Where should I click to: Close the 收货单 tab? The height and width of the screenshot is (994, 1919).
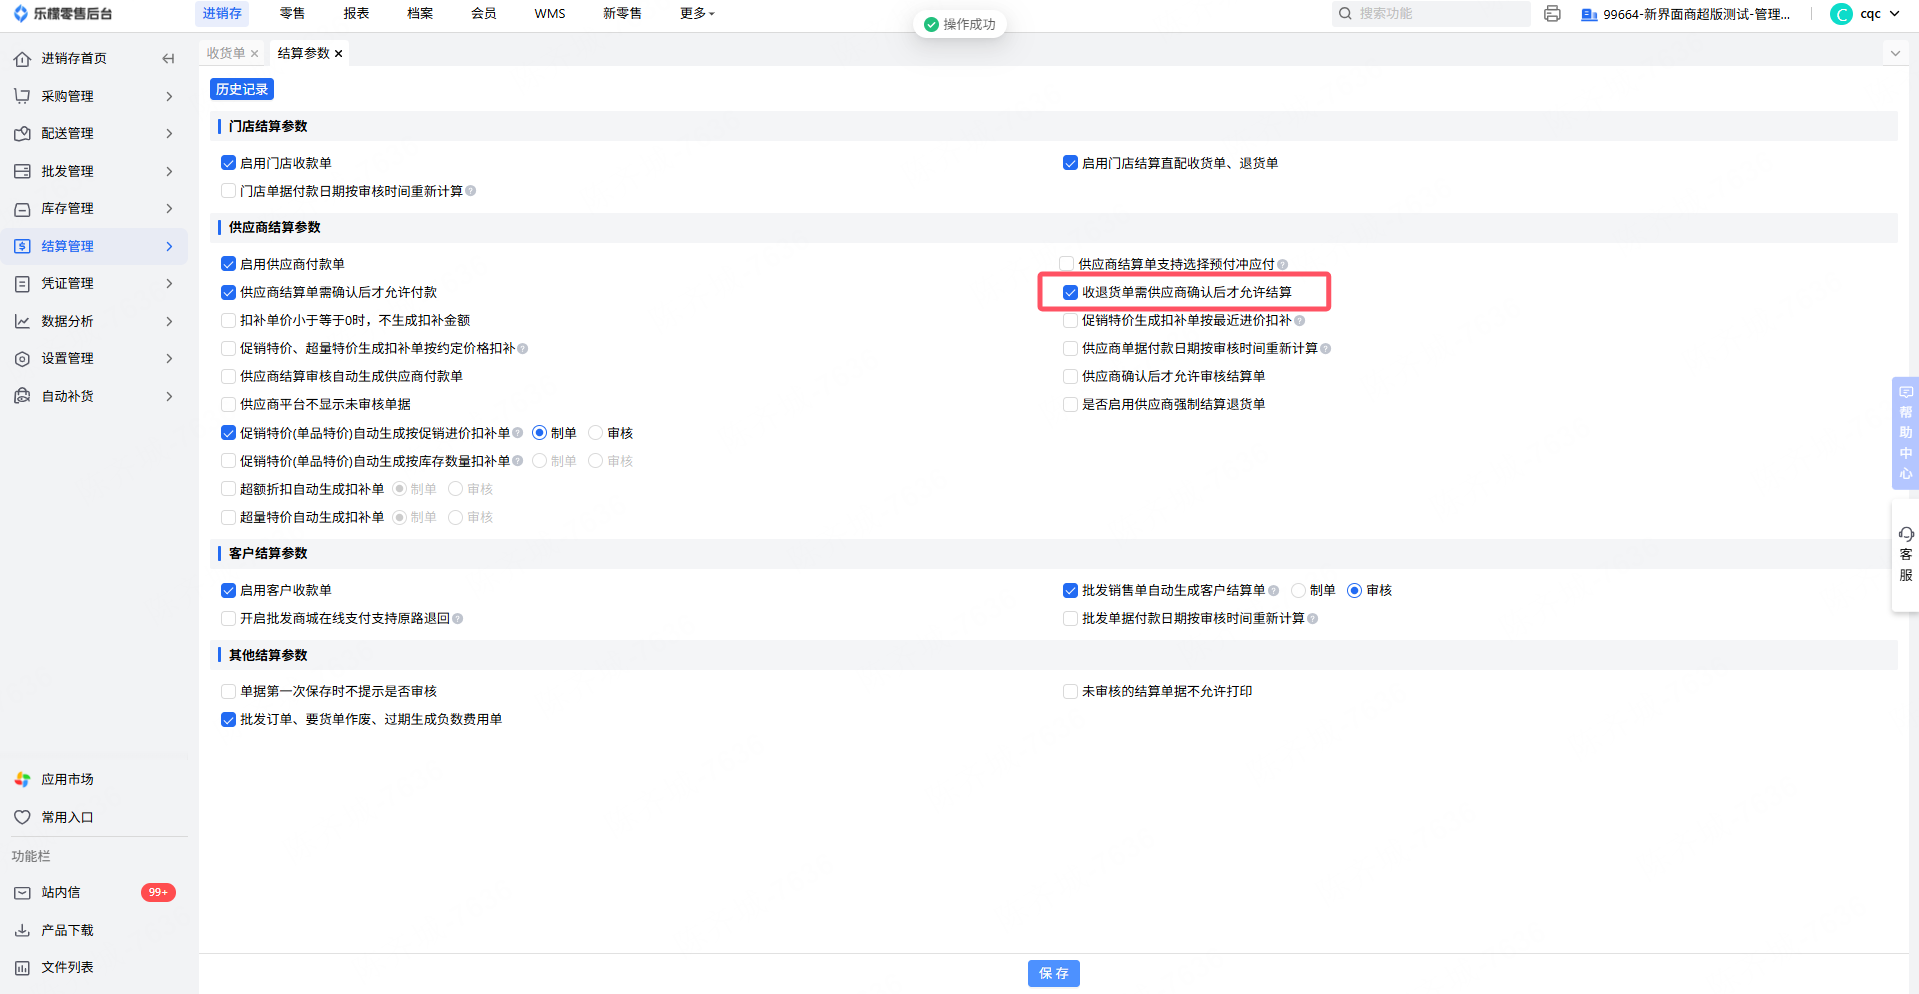point(255,54)
